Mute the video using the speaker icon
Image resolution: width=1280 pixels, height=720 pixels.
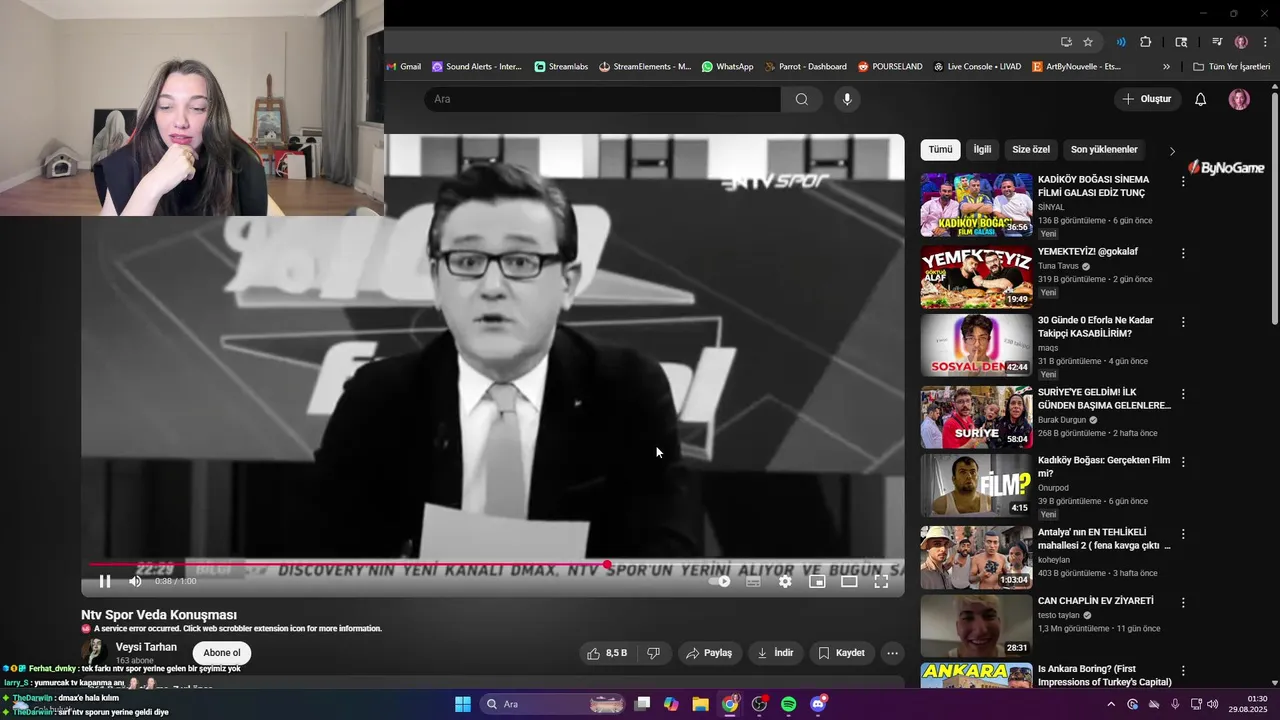135,581
